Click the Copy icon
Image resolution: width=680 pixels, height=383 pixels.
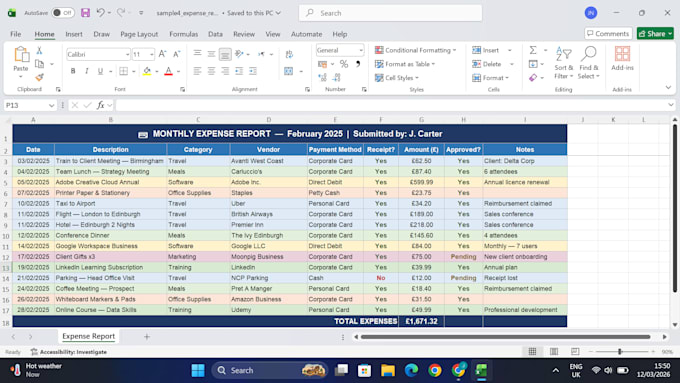[39, 64]
